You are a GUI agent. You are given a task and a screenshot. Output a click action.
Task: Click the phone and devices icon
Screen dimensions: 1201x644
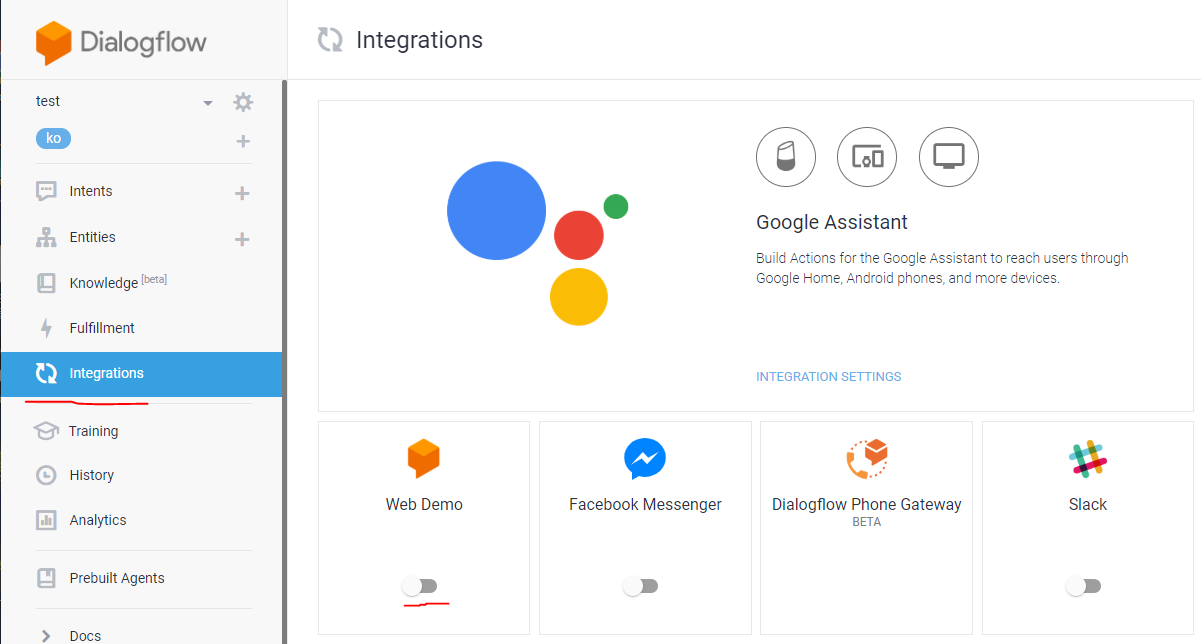[x=867, y=157]
